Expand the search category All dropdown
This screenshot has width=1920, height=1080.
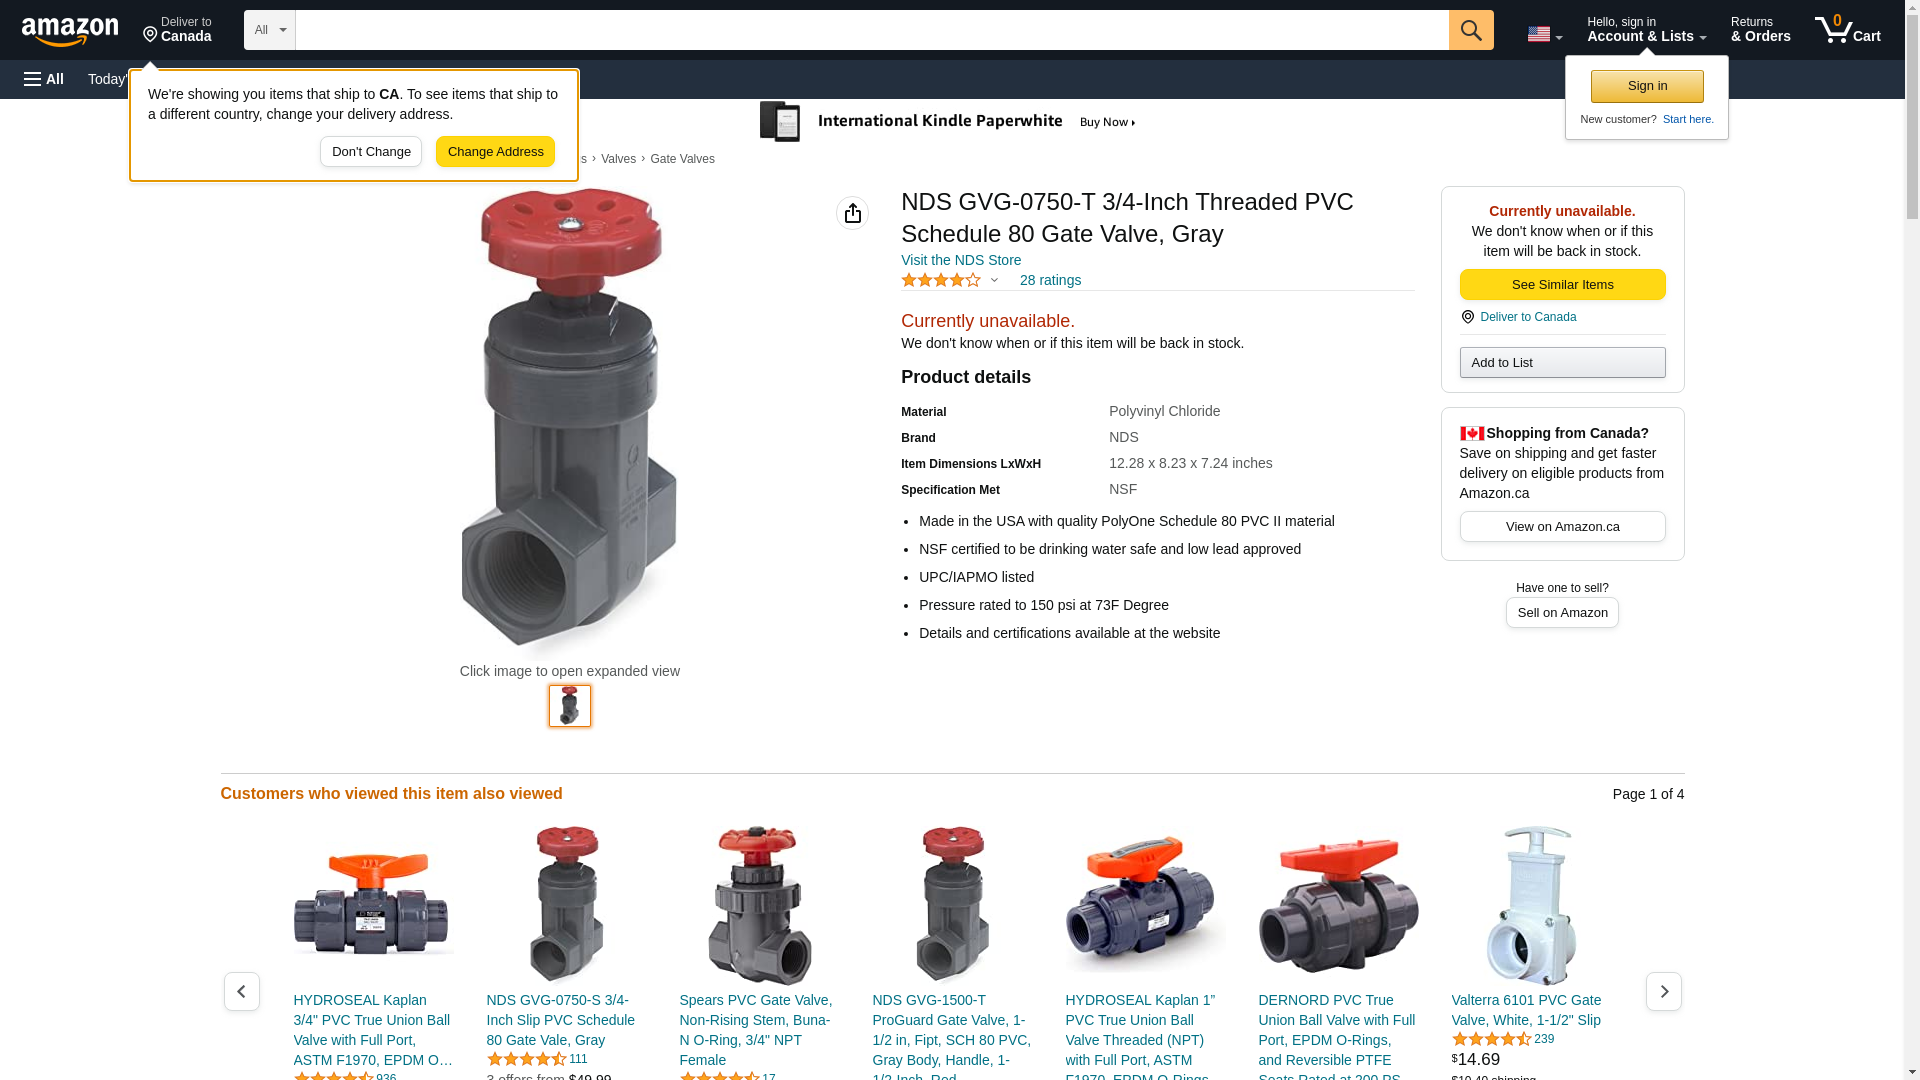click(270, 30)
